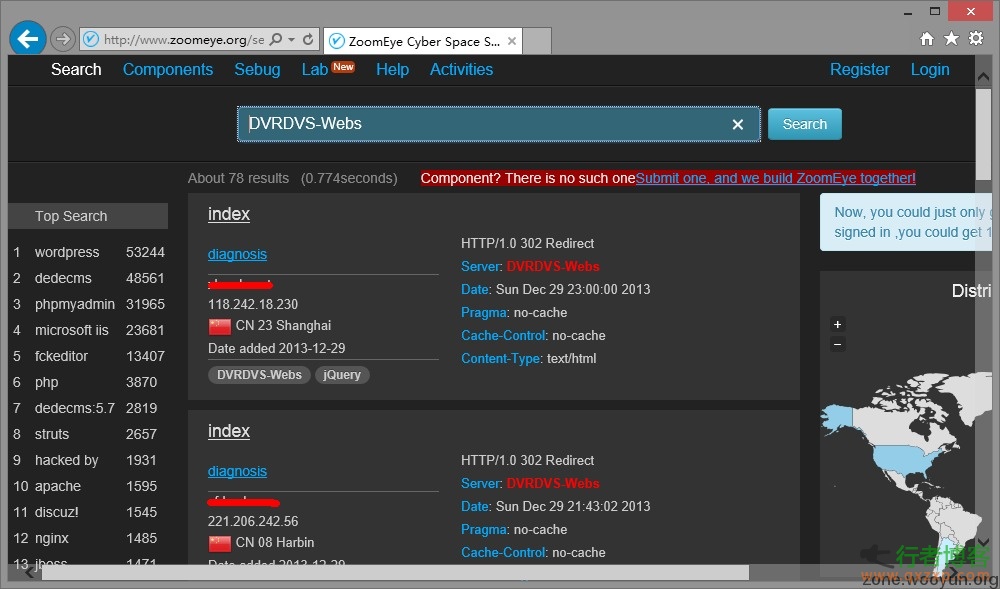This screenshot has width=1000, height=589.
Task: Select dedecms in Top Search
Action: tap(63, 279)
